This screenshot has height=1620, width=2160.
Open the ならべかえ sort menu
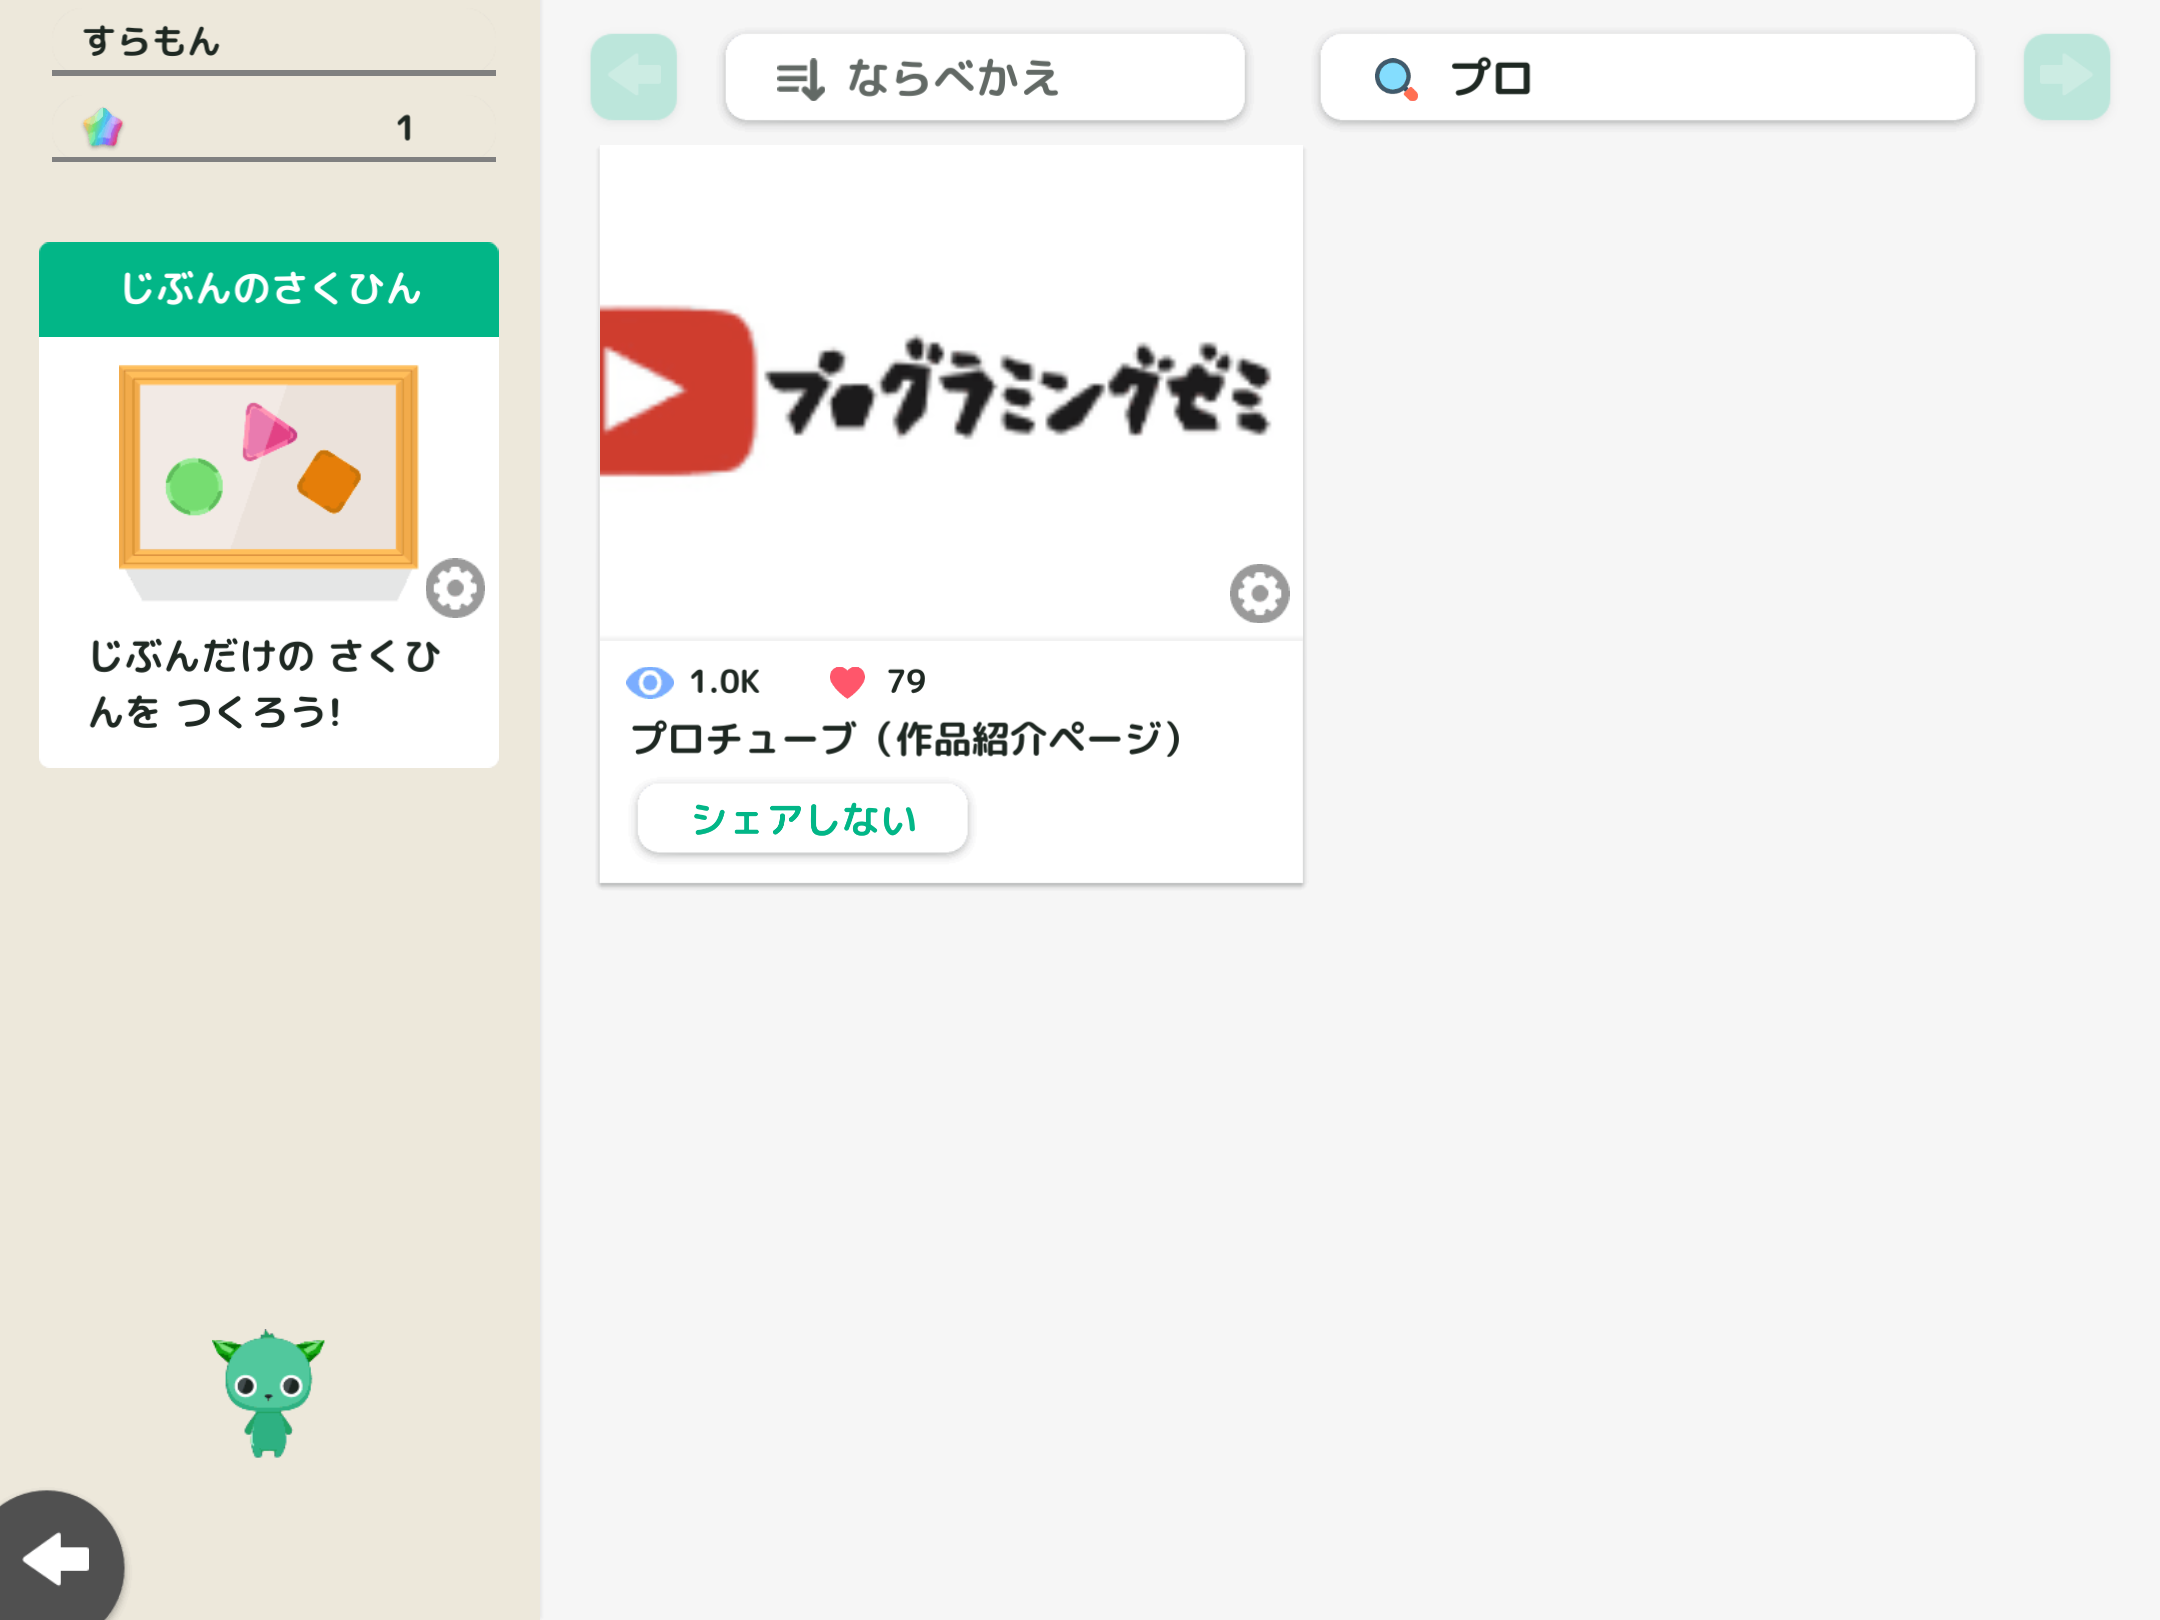tap(985, 77)
